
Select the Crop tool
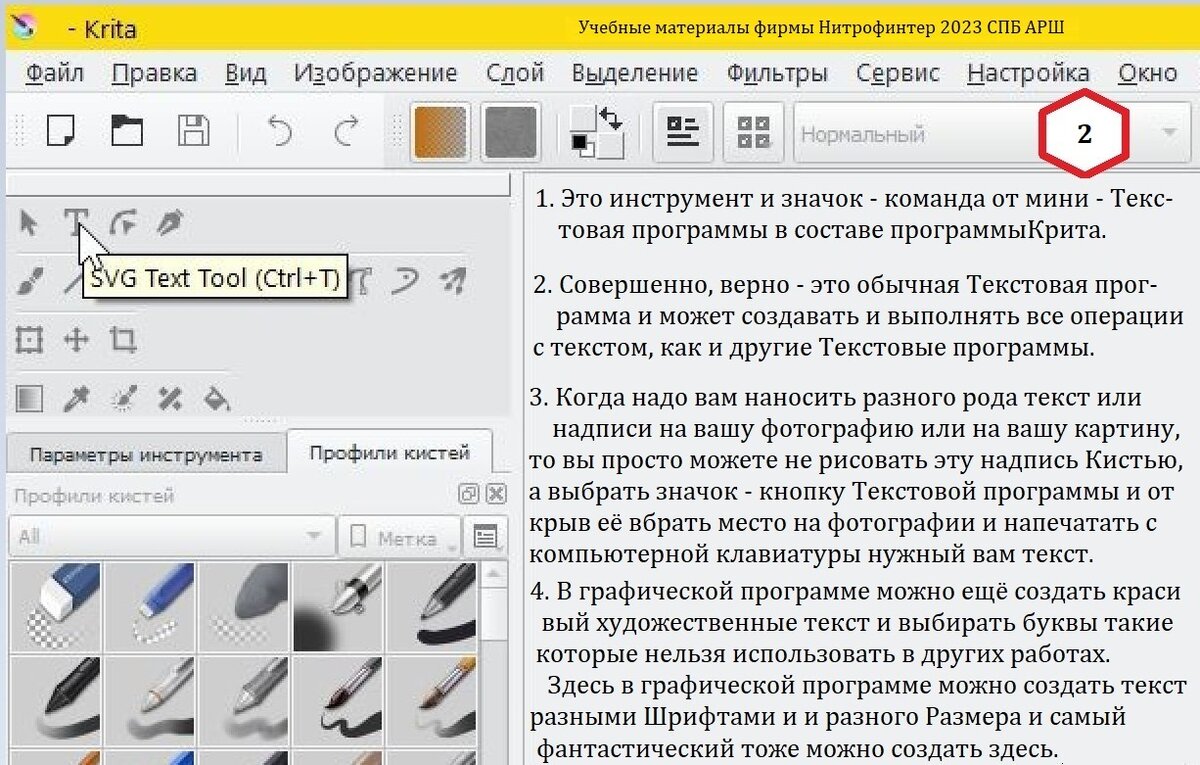(123, 340)
